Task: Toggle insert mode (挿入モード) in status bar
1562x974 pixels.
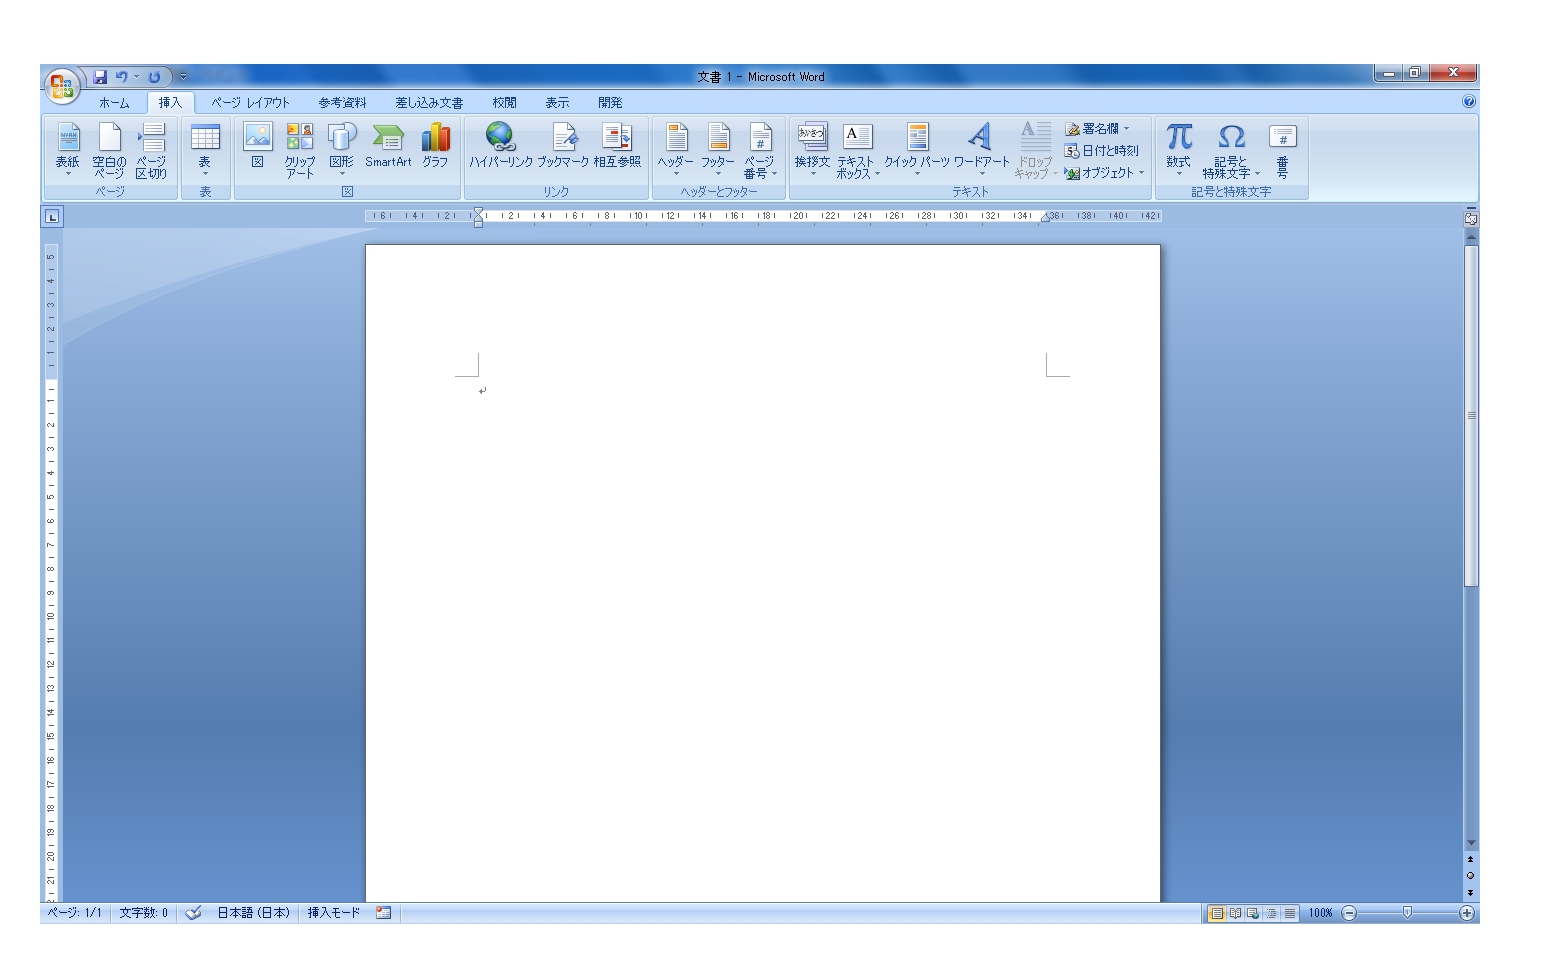Action: (x=333, y=913)
